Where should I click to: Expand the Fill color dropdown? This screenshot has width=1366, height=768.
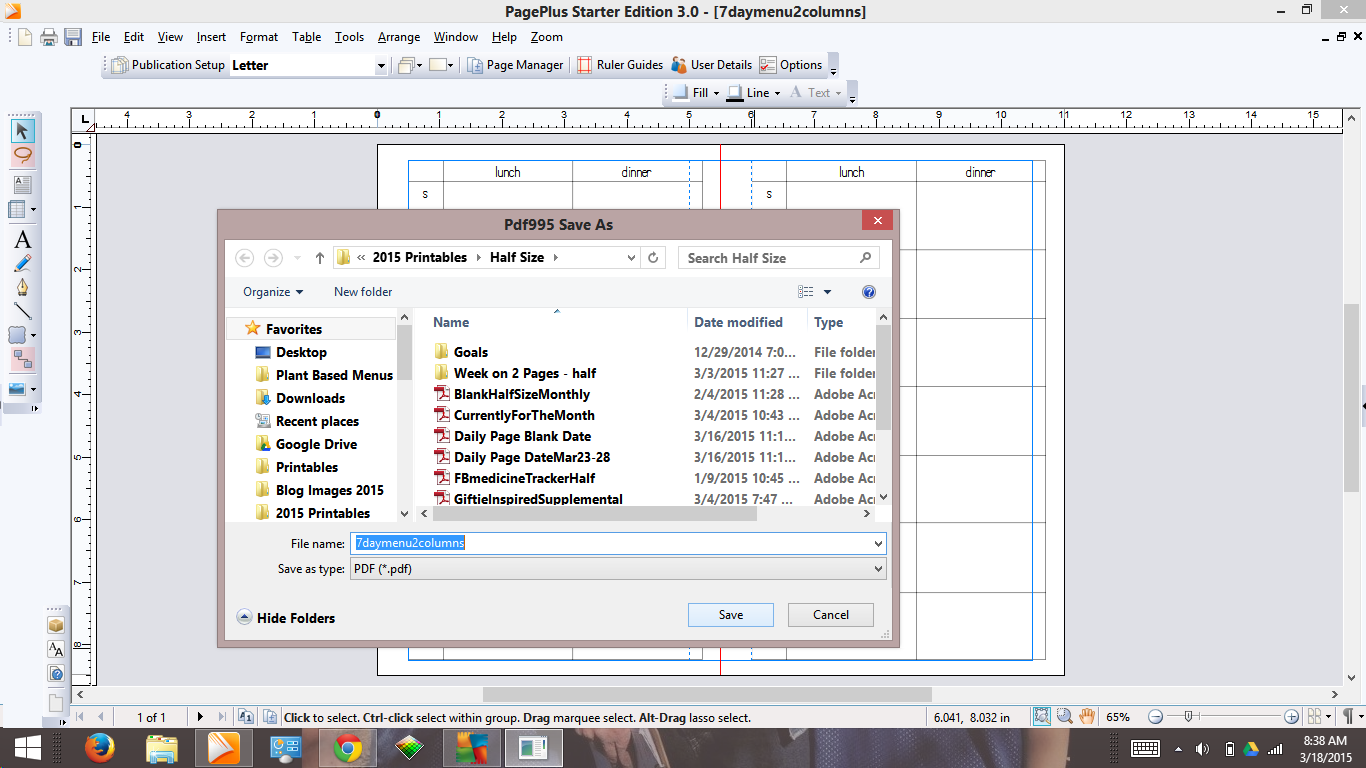[716, 93]
